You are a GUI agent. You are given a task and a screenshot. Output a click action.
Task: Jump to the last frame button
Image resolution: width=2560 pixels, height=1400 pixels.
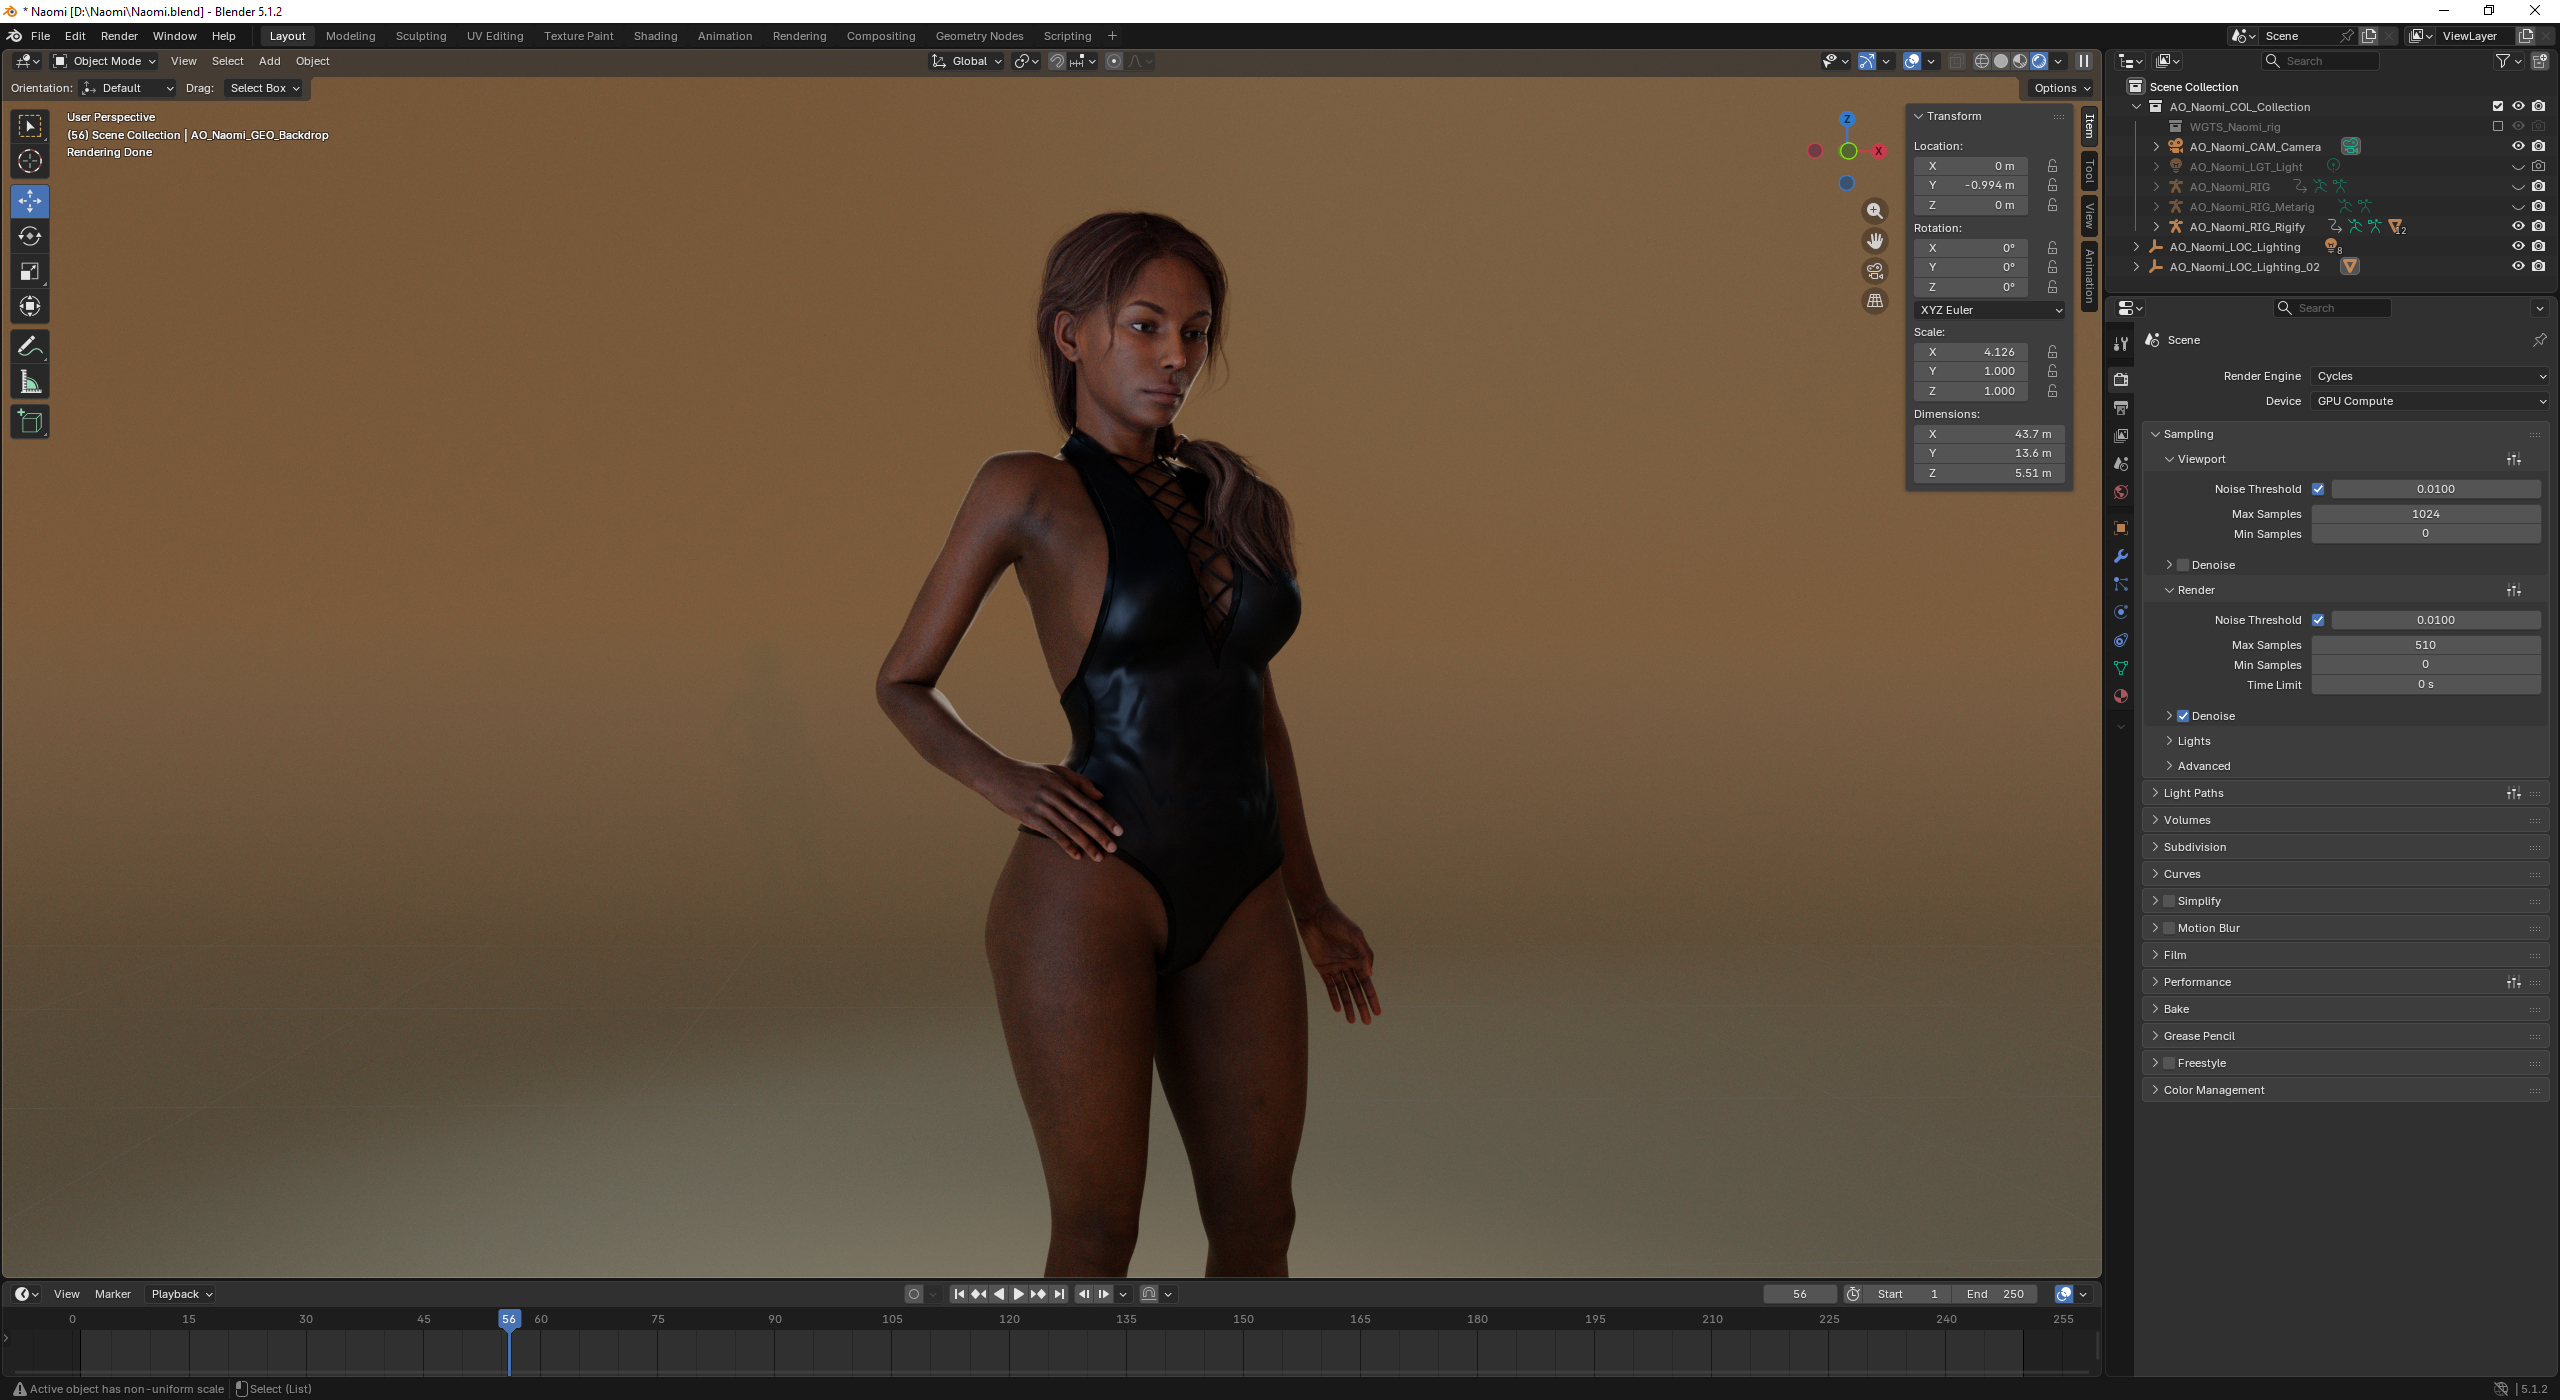1059,1294
